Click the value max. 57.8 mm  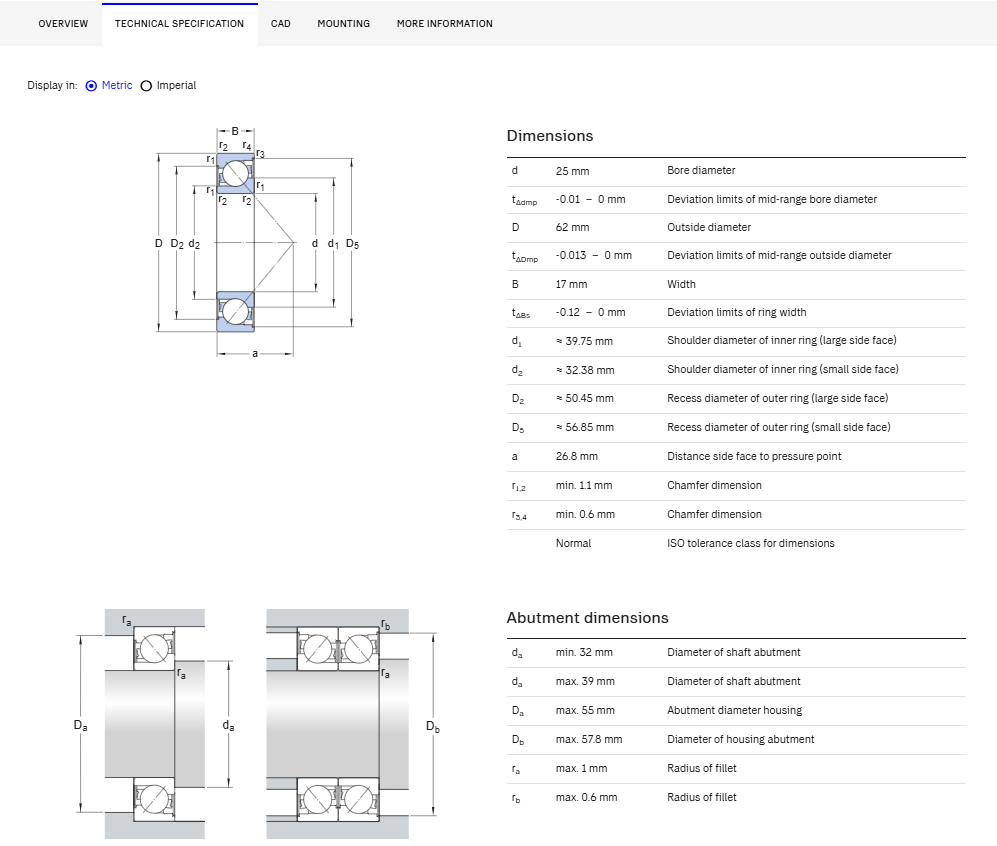pyautogui.click(x=589, y=739)
